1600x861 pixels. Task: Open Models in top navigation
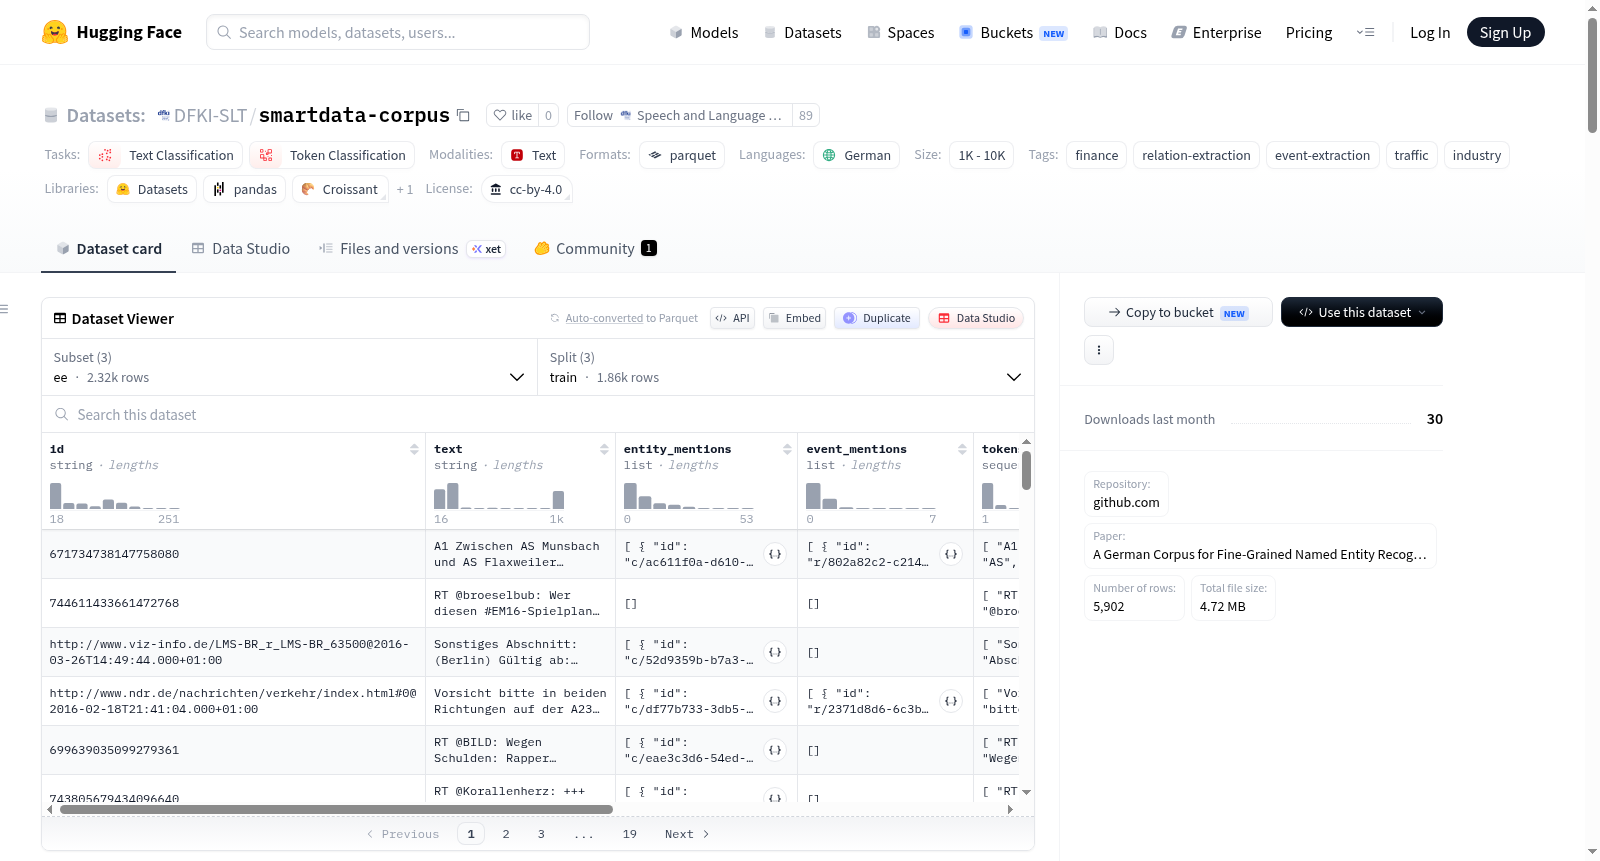[x=704, y=32]
